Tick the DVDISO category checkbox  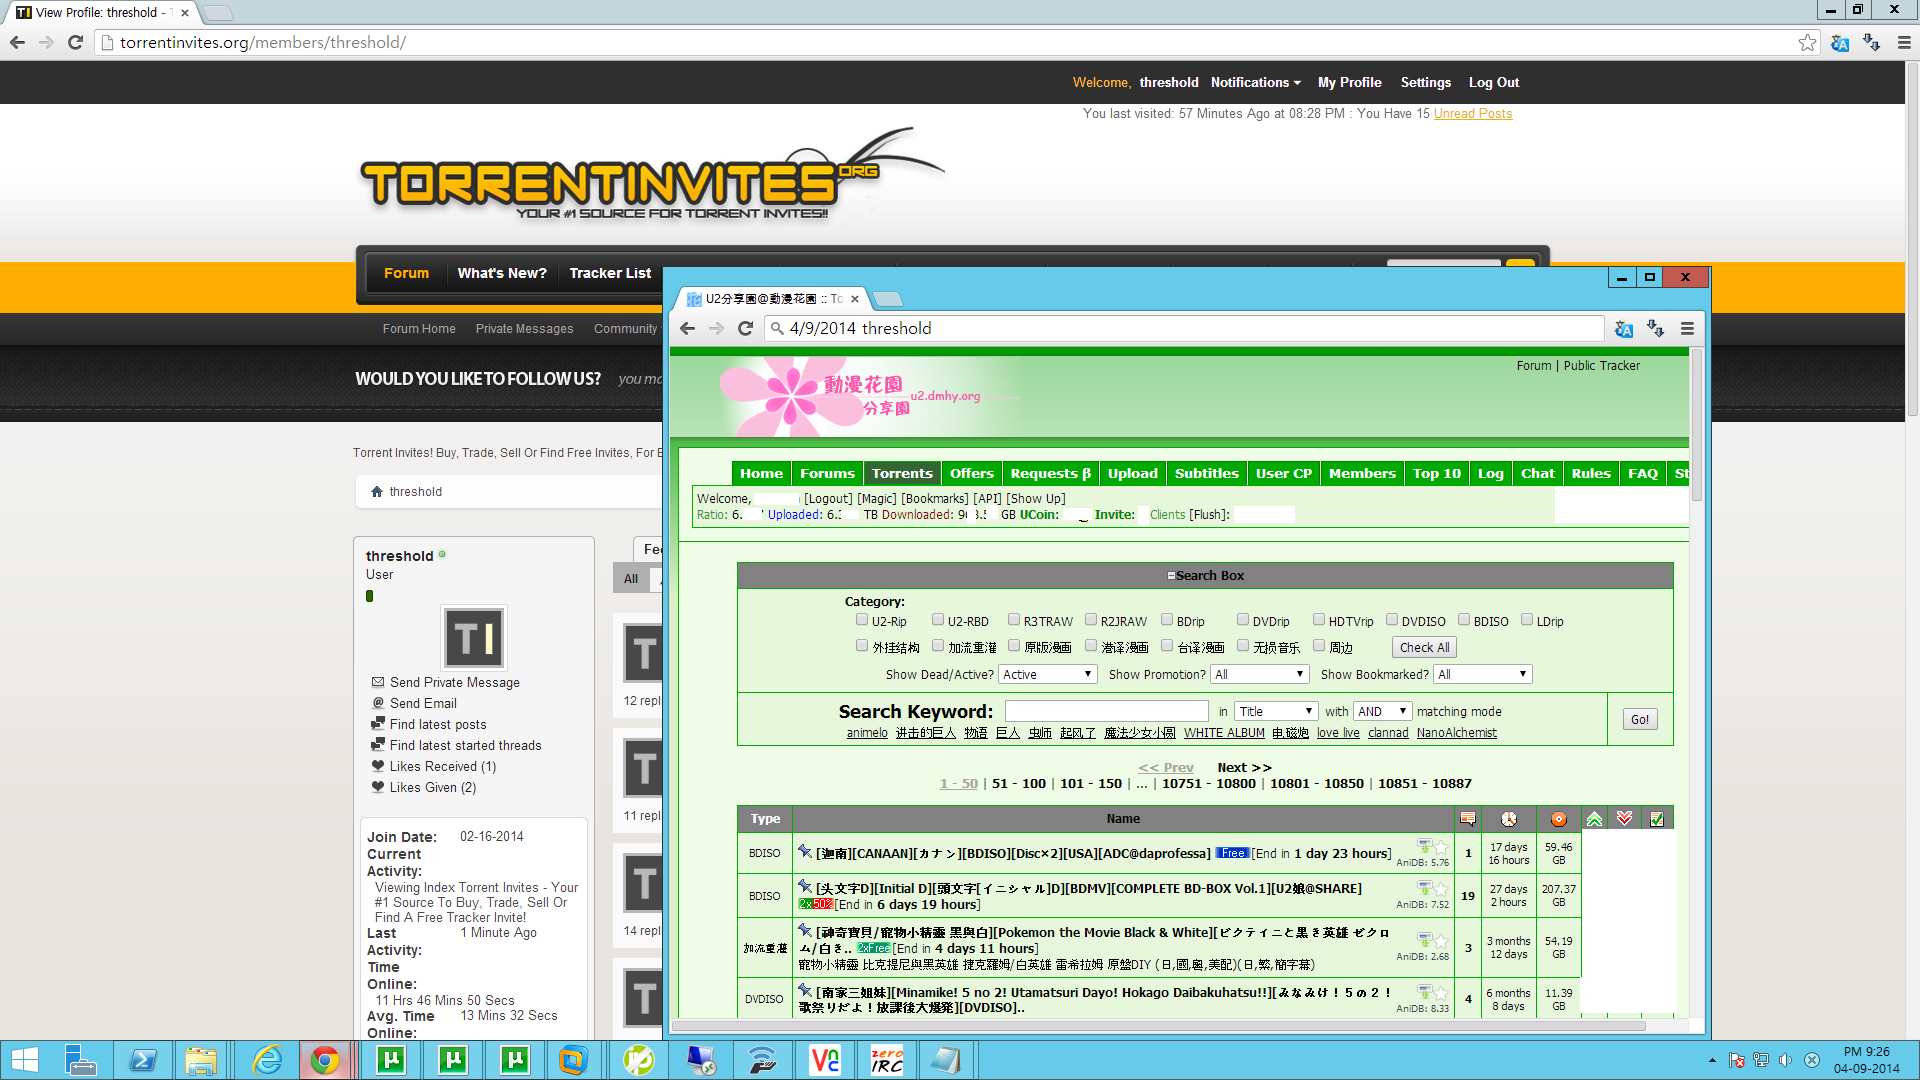pyautogui.click(x=1392, y=620)
